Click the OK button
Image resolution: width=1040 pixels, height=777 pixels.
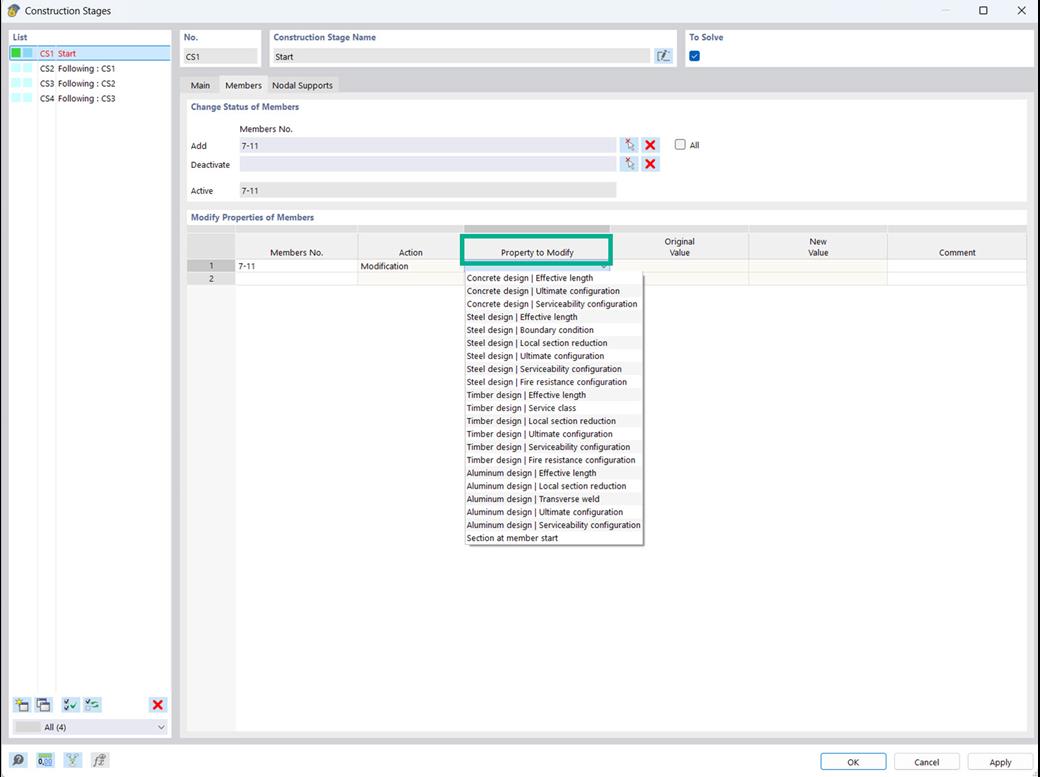coord(853,762)
